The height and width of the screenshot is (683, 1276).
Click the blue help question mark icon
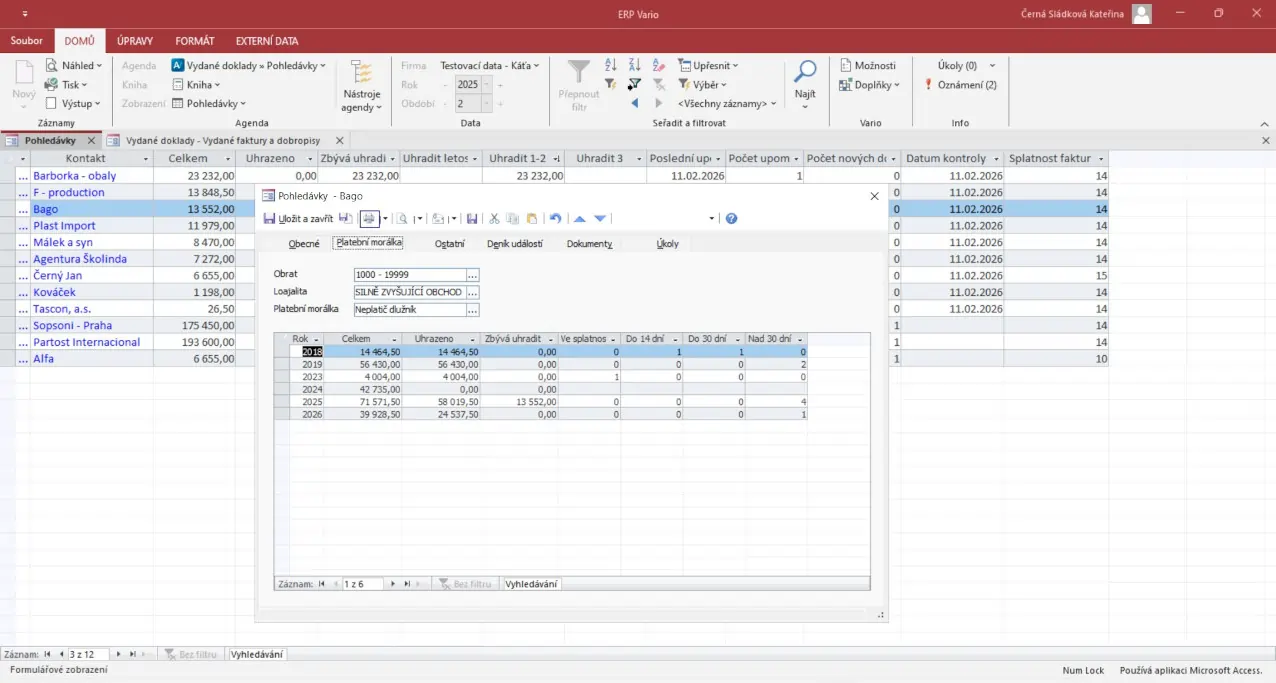tap(731, 218)
